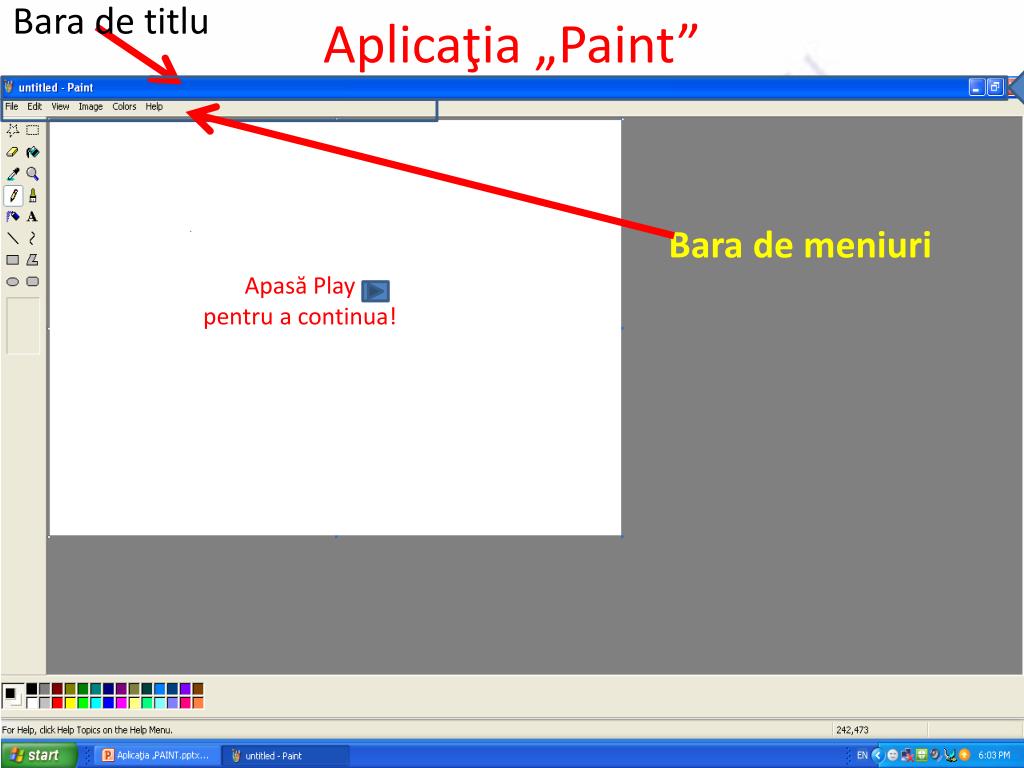Click the smiley face tray icon
This screenshot has width=1024, height=768.
tap(892, 756)
